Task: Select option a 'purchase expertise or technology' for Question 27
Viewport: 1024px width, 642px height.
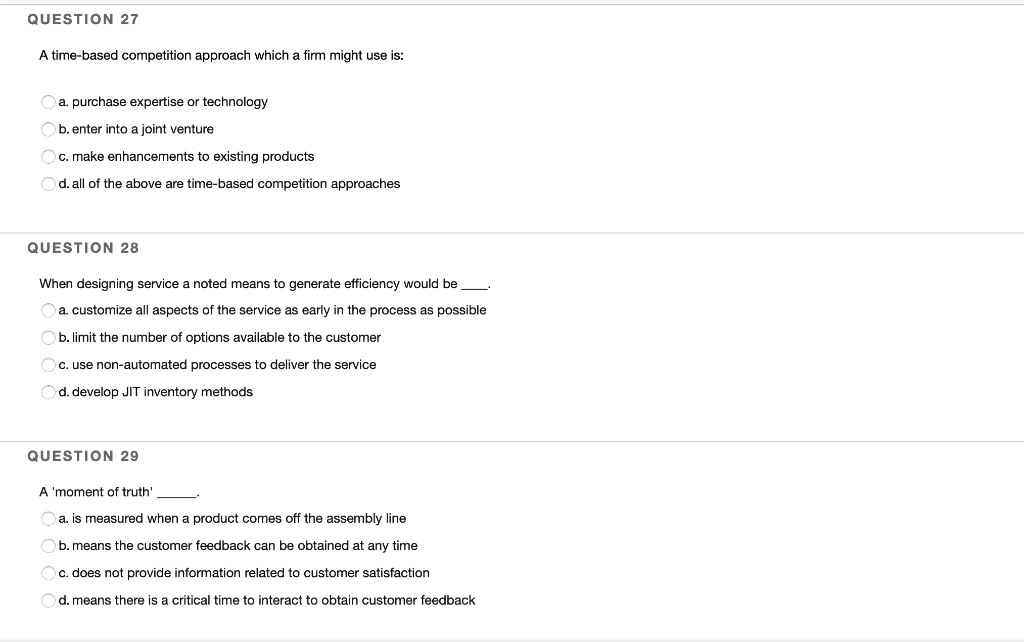Action: (48, 101)
